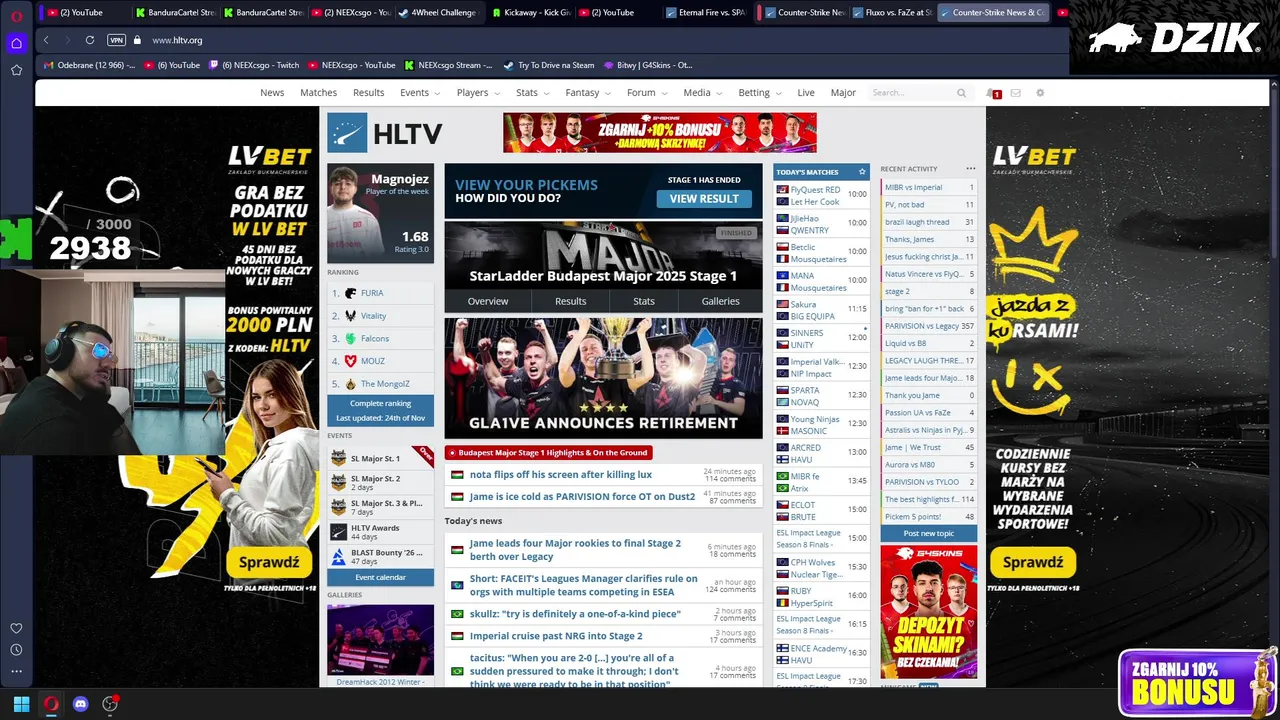1280x720 pixels.
Task: Click Sprawdź on the right LV BET ad
Action: [1033, 562]
